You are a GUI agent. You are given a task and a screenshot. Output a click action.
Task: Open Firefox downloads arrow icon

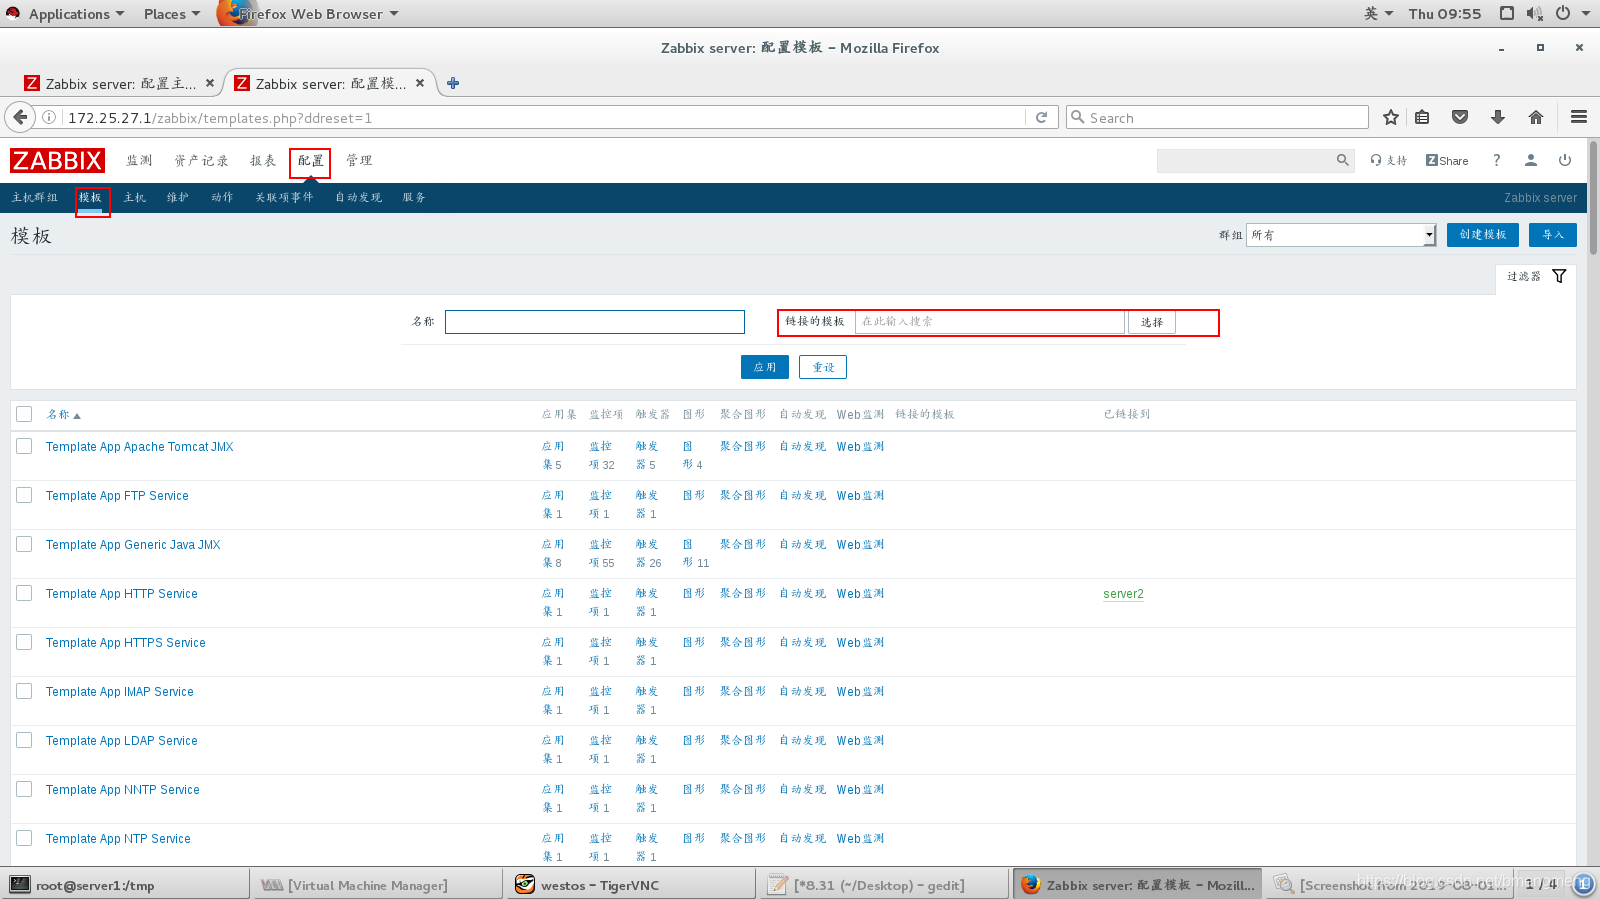[1498, 117]
